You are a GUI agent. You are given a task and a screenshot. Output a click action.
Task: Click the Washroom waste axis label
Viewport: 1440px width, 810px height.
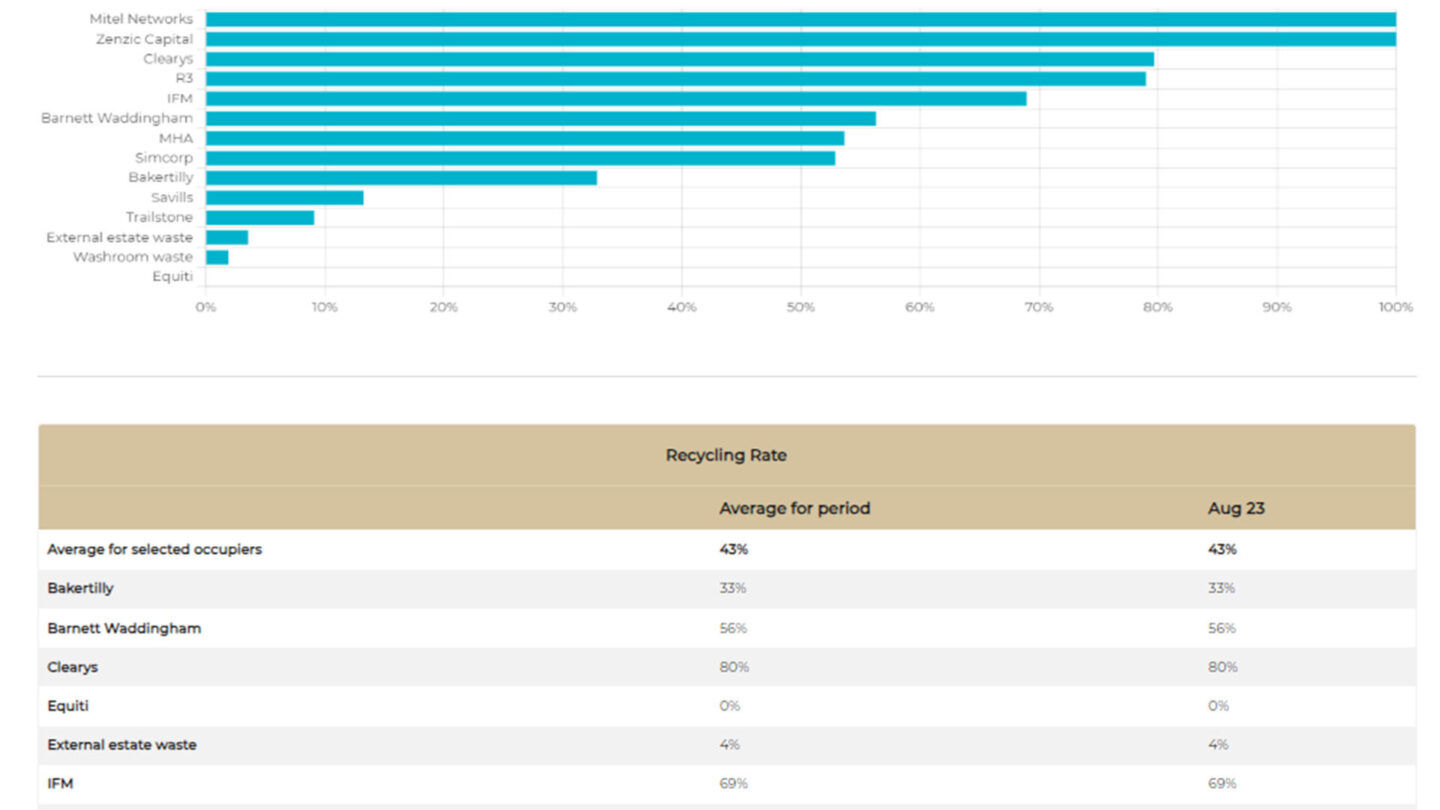pos(132,257)
